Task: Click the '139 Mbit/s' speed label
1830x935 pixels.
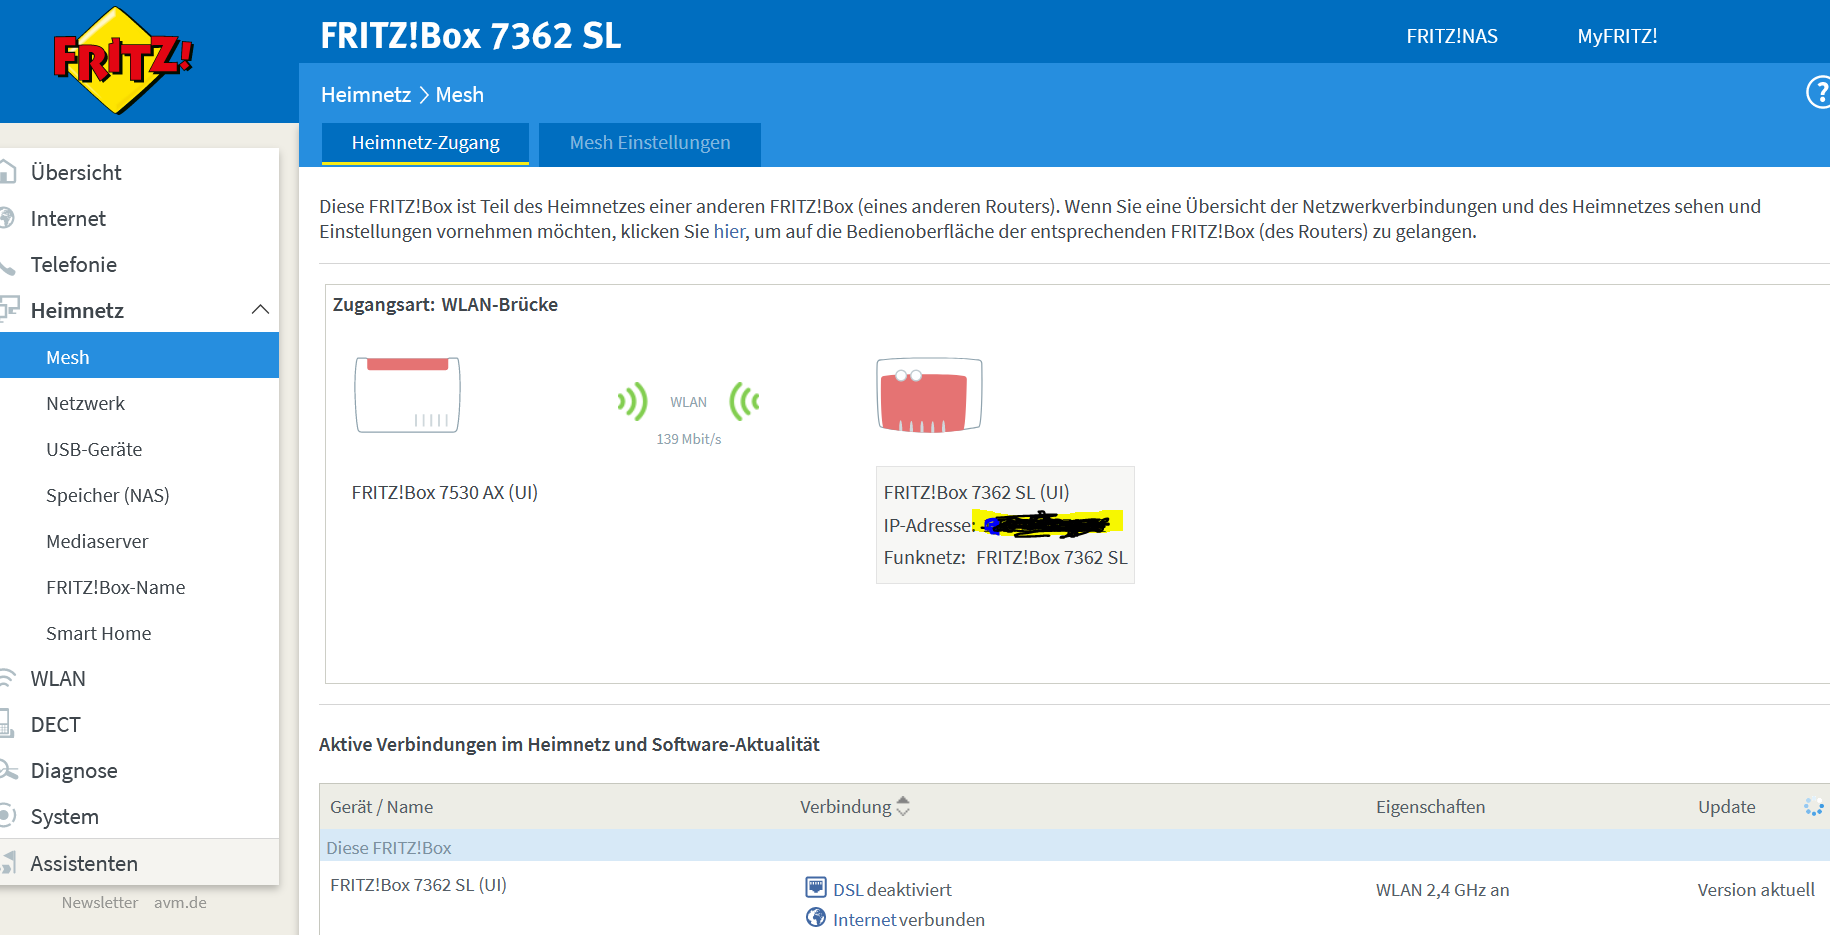Action: pos(689,439)
